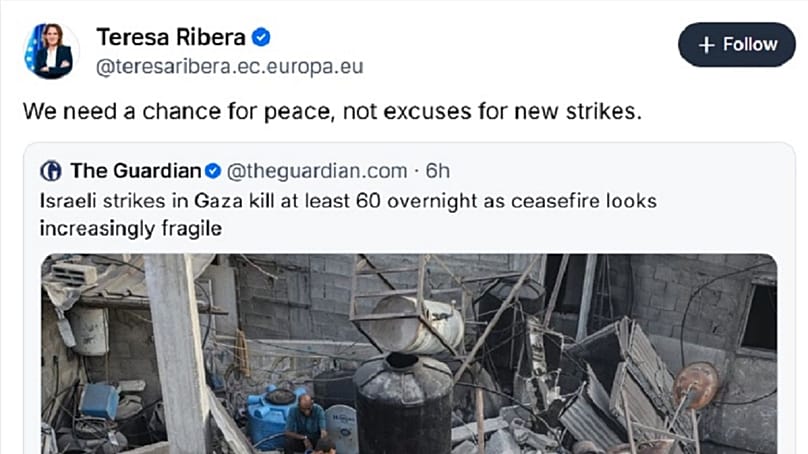Click Teresa Ribera's blue verified badge

261,37
